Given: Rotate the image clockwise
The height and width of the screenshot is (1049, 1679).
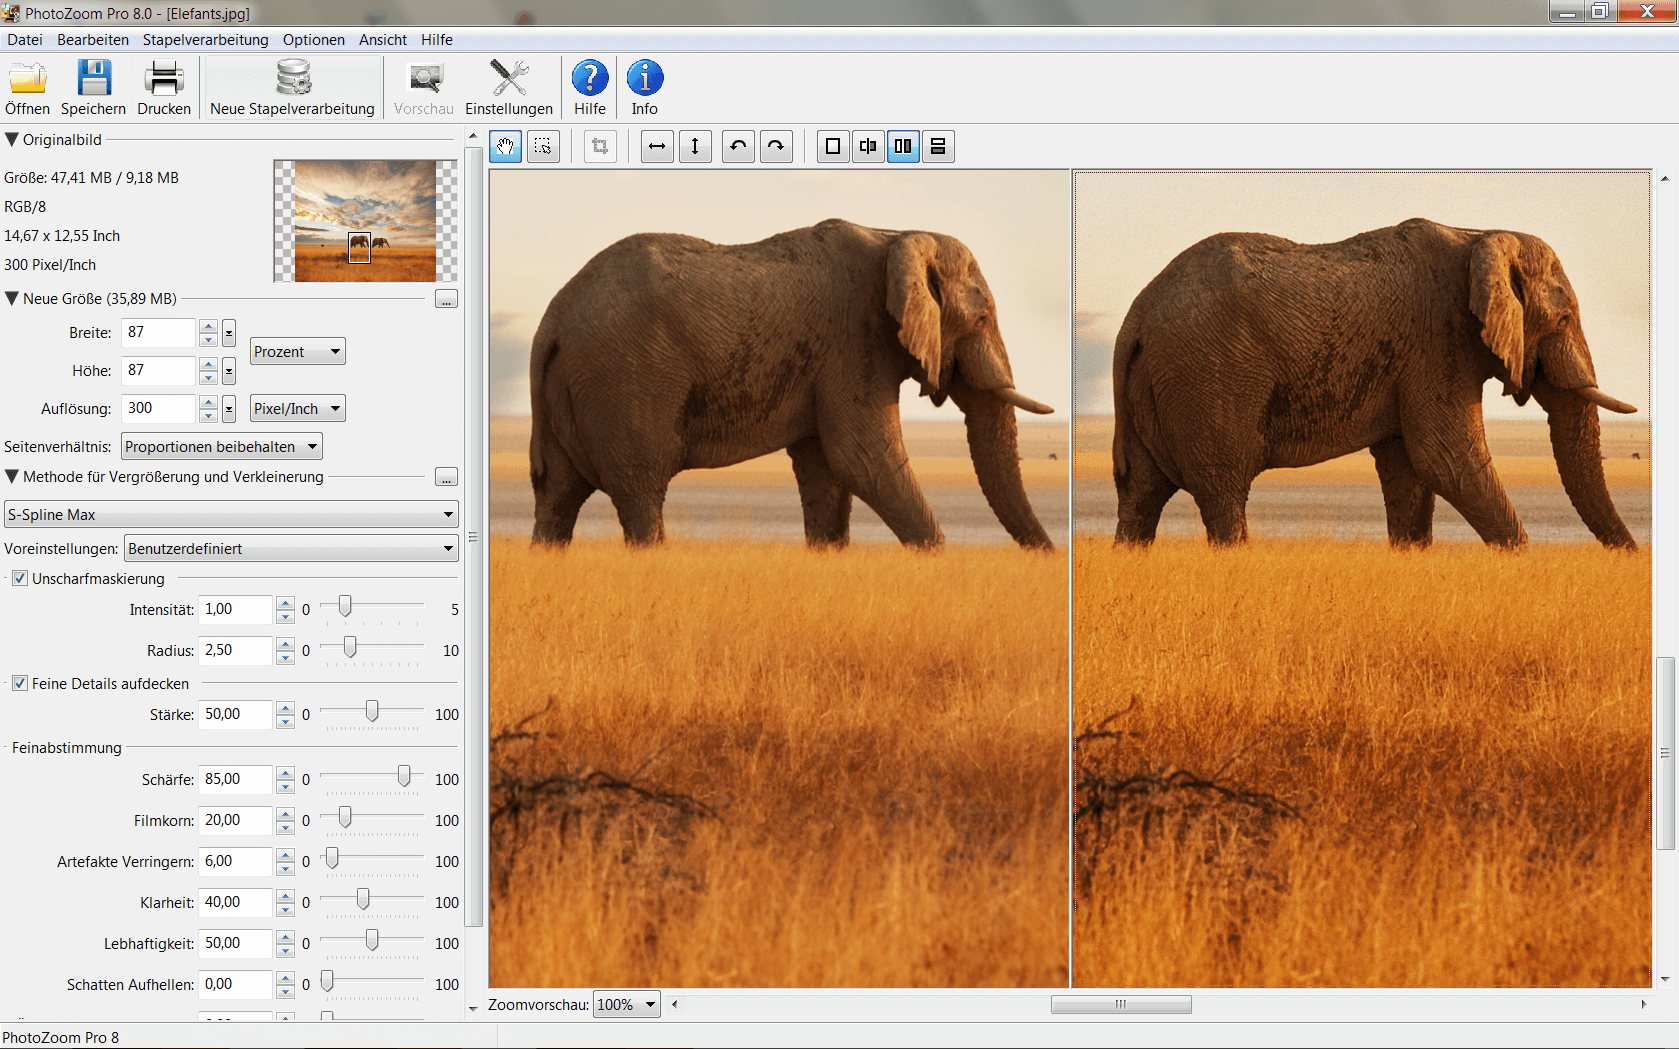Looking at the screenshot, I should pos(776,146).
